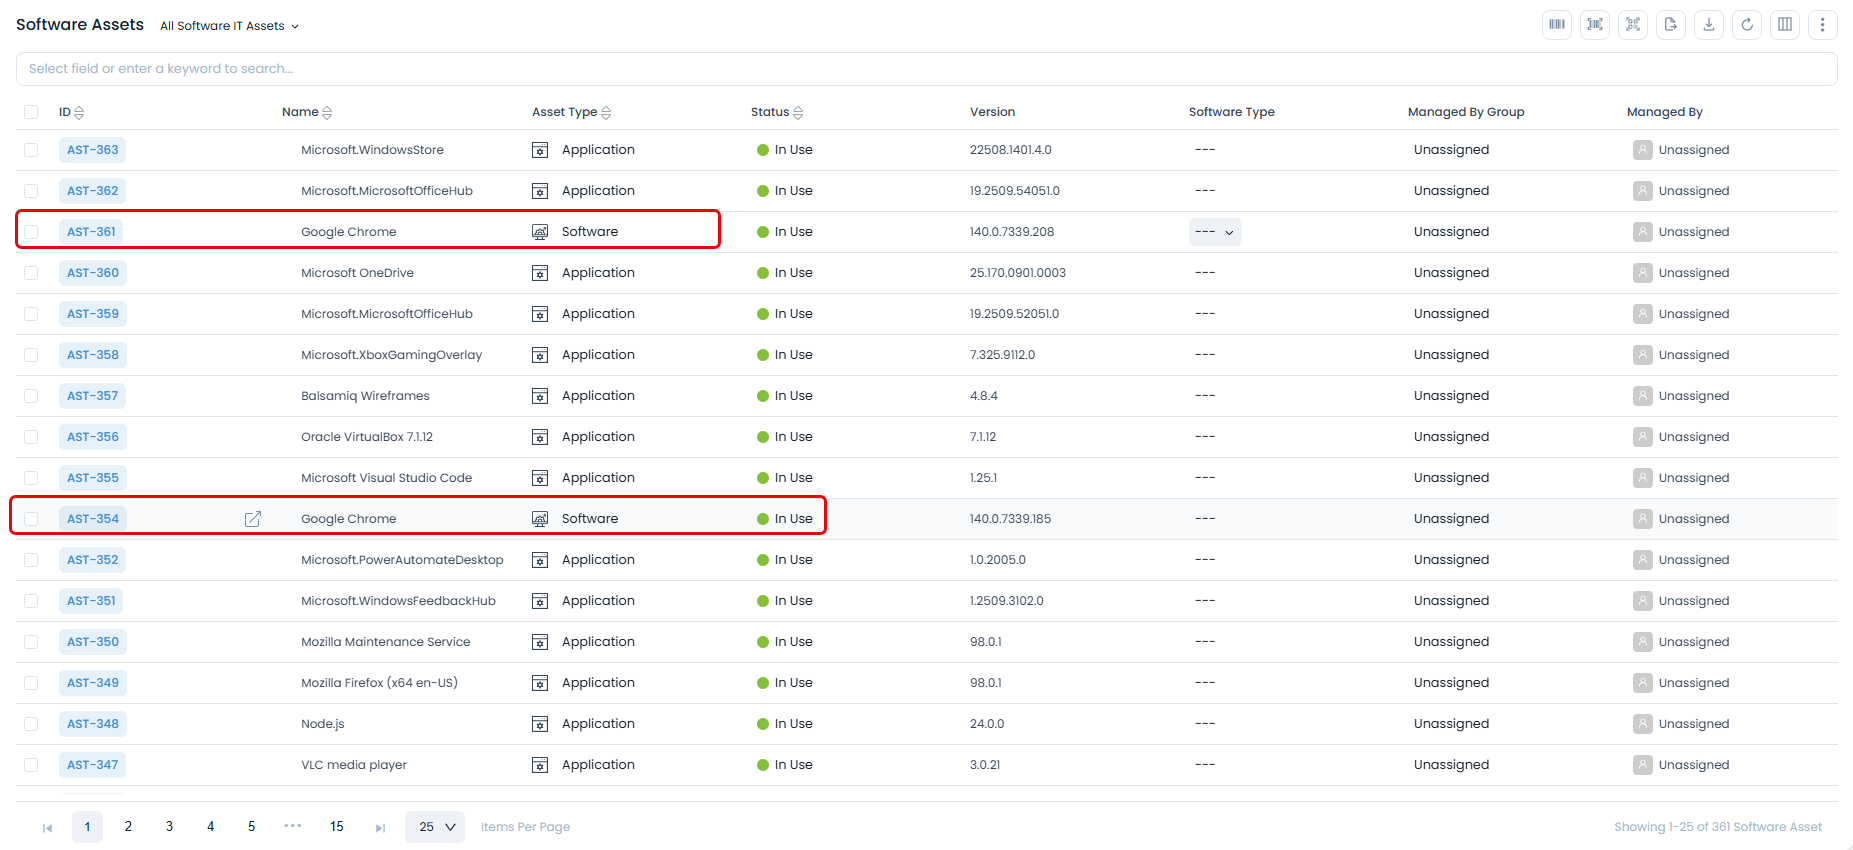Check the box for AST-363 row
This screenshot has width=1853, height=850.
tap(31, 150)
